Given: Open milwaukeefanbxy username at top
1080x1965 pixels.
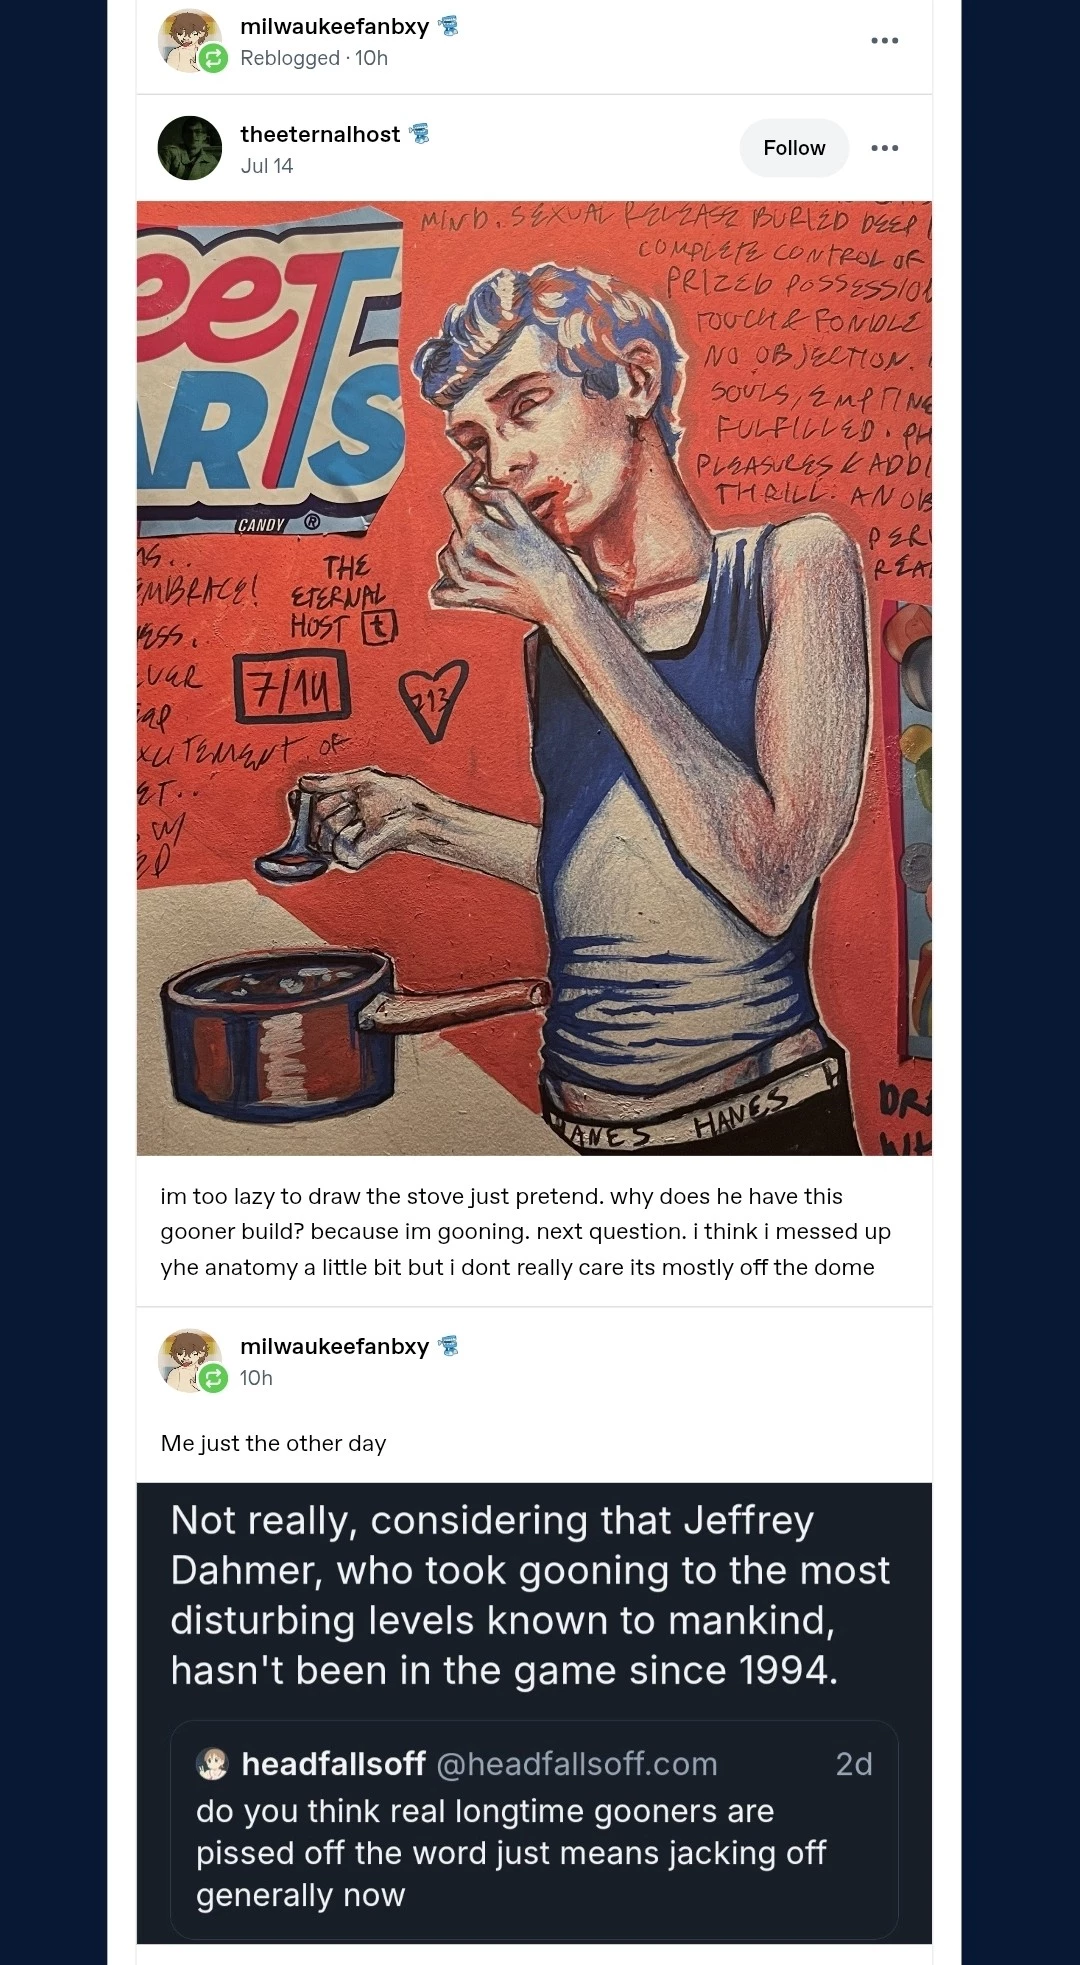Looking at the screenshot, I should pyautogui.click(x=334, y=27).
